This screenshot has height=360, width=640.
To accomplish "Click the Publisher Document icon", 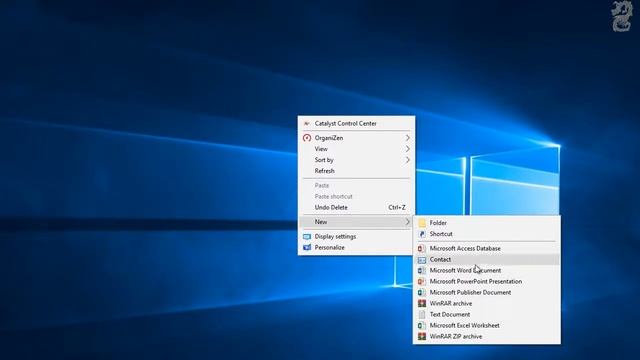I will (x=422, y=292).
